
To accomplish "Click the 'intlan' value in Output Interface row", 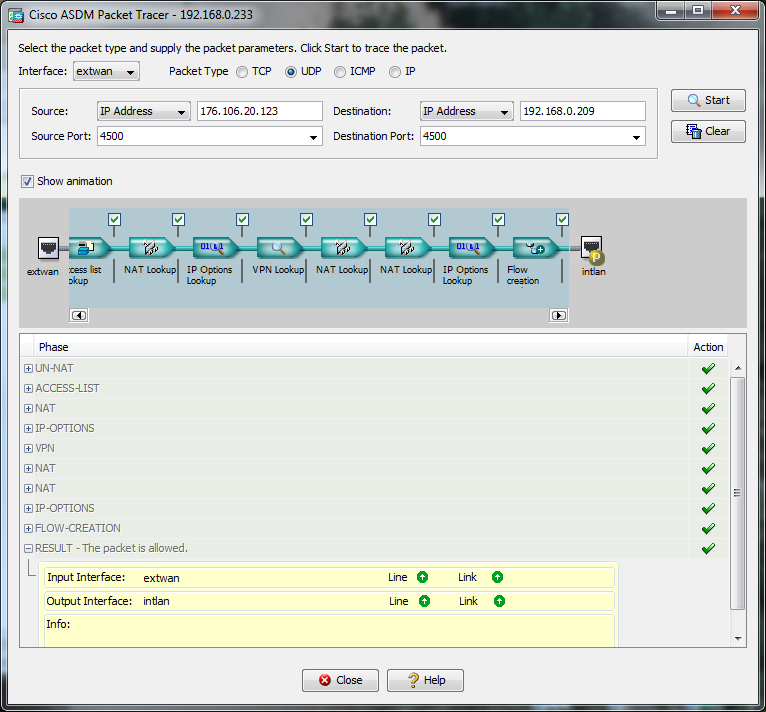I will (156, 602).
